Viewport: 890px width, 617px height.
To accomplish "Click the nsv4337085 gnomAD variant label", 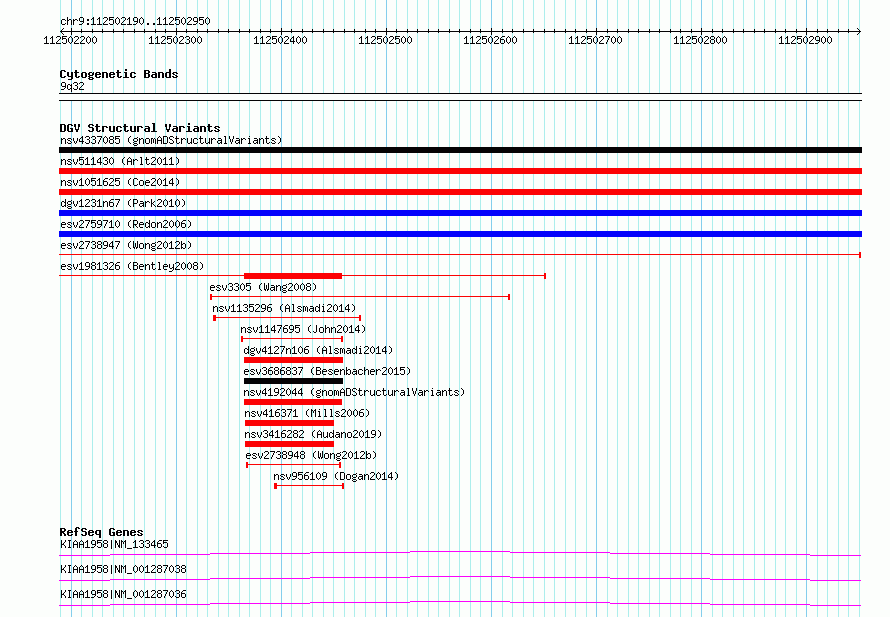I will (x=171, y=140).
